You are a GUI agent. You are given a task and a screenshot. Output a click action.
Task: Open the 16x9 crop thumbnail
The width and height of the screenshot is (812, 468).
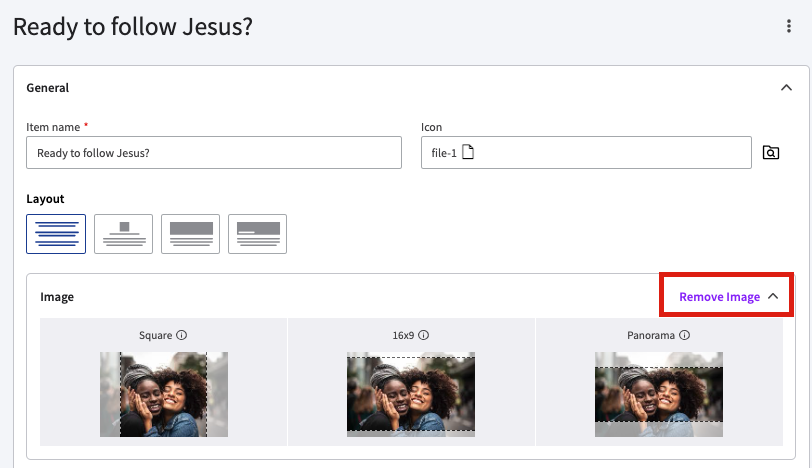click(x=411, y=394)
